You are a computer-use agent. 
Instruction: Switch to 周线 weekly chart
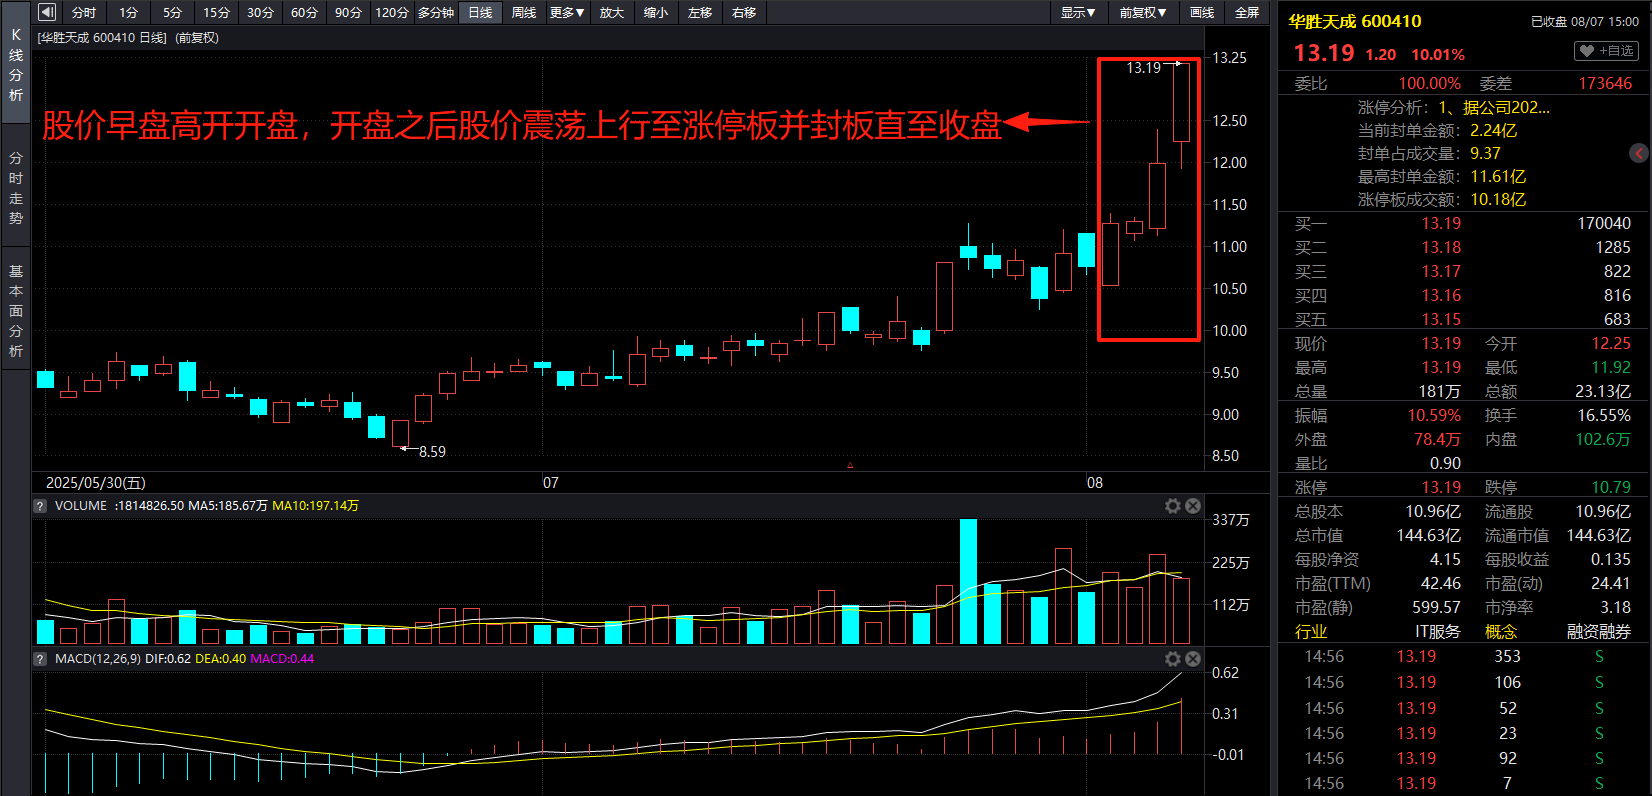[x=524, y=13]
